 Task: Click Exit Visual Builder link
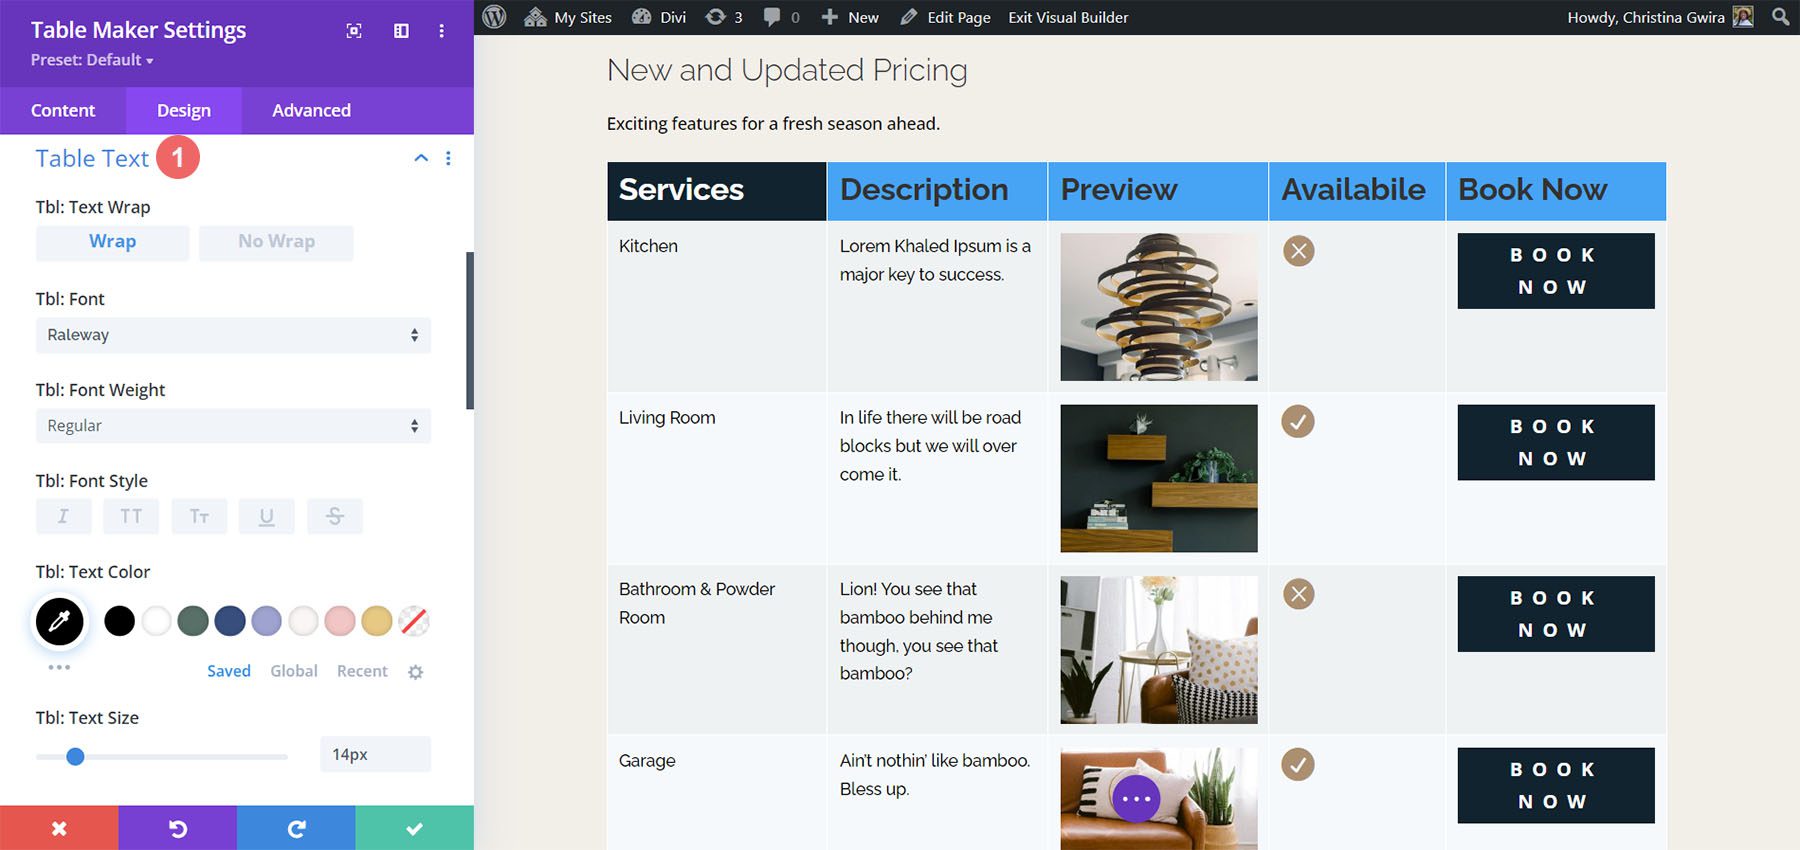click(x=1068, y=17)
